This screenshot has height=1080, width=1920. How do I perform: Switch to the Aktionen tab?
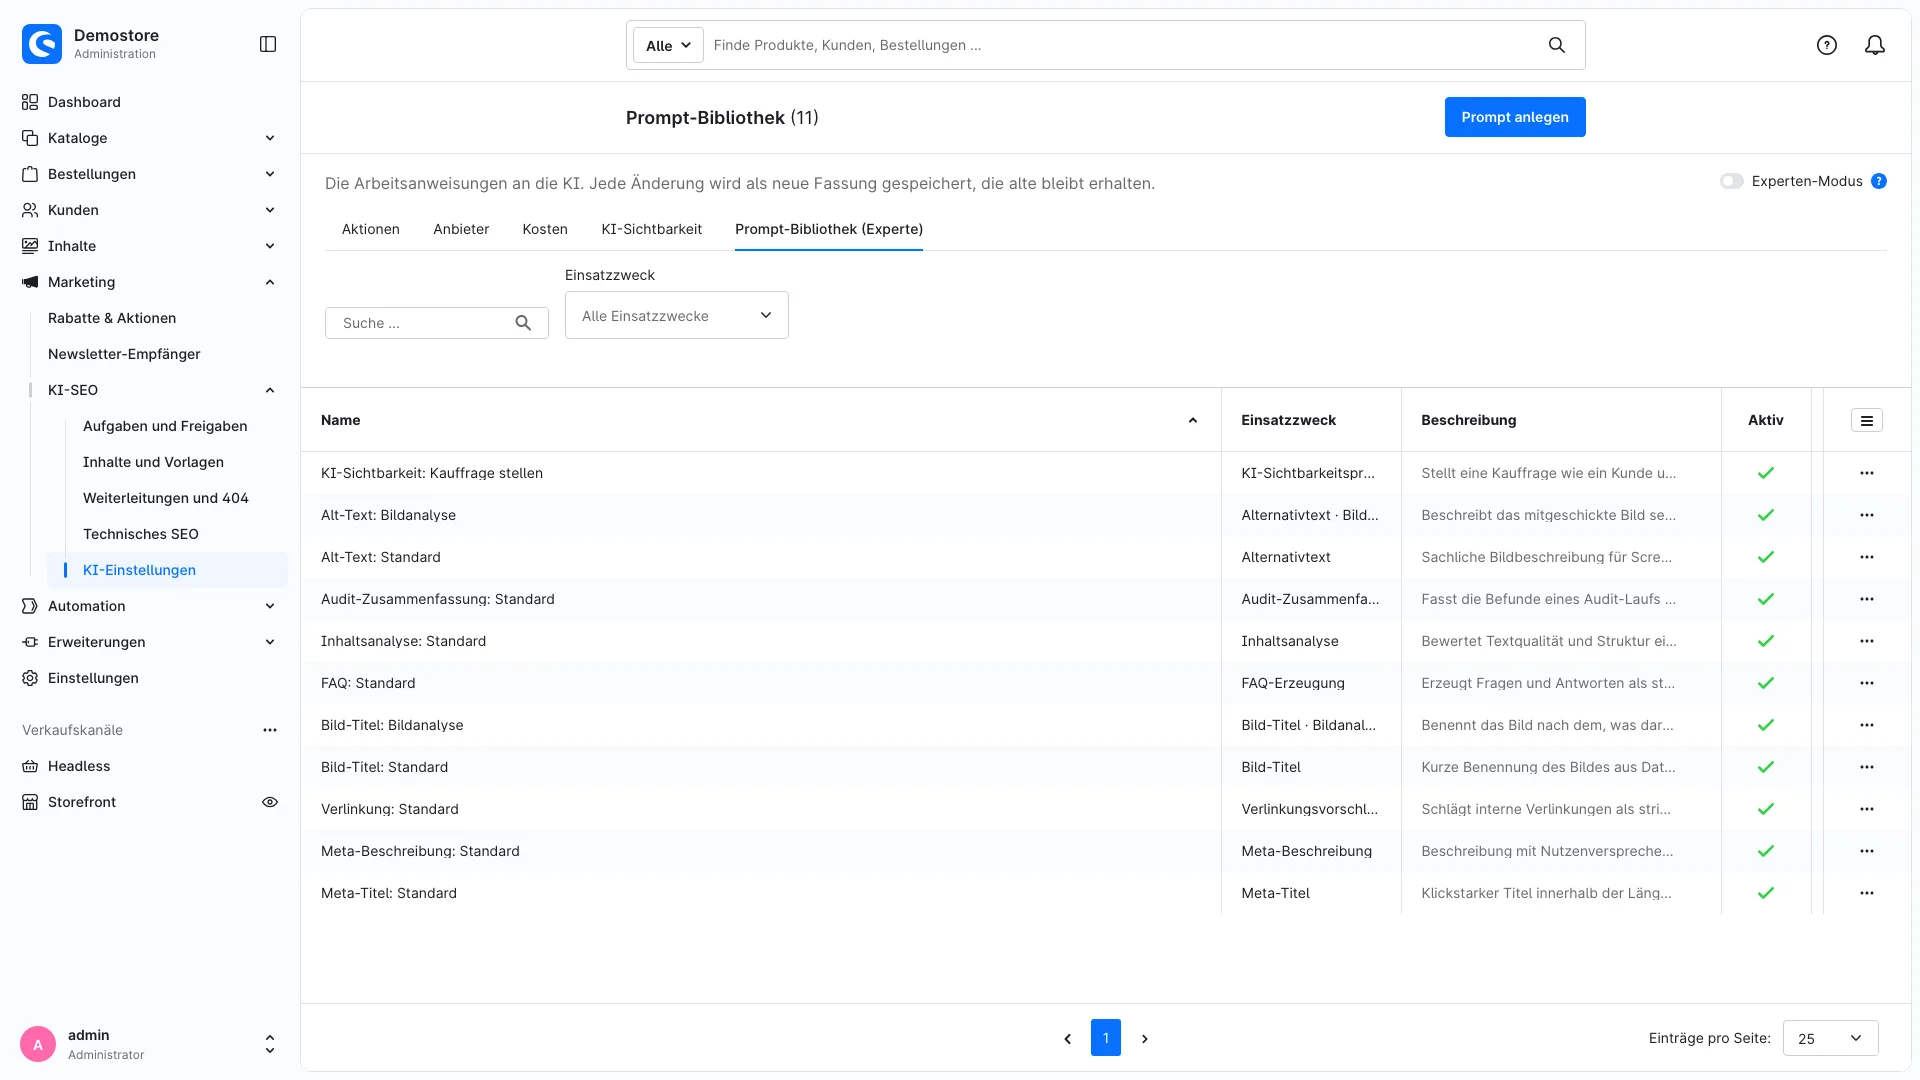click(x=371, y=229)
